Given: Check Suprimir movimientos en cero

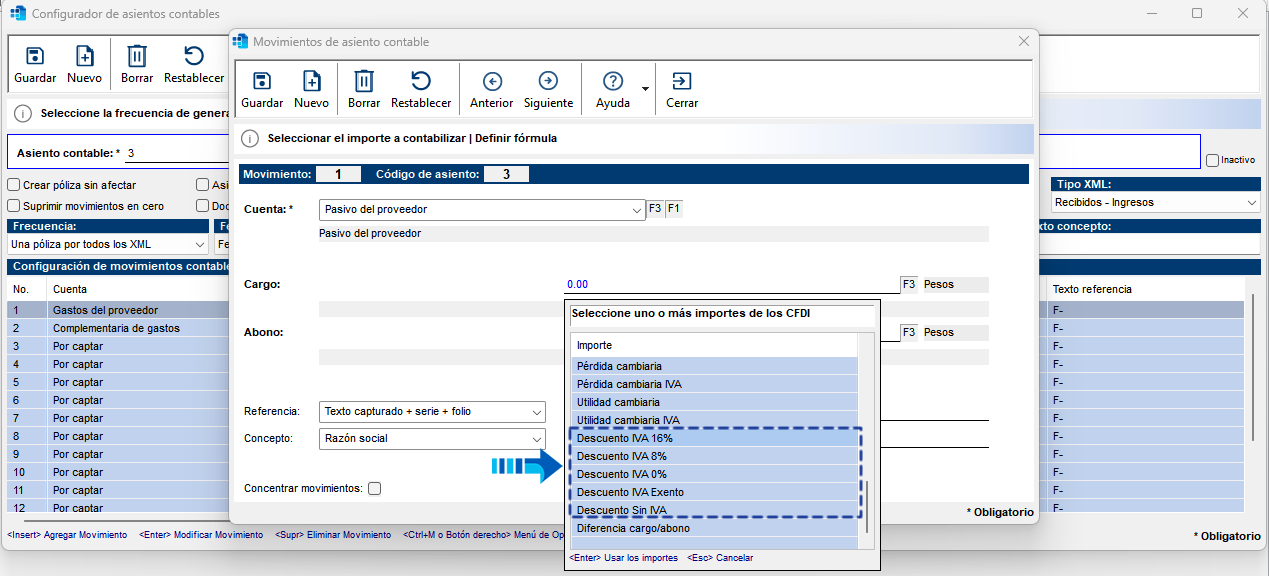Looking at the screenshot, I should tap(14, 206).
